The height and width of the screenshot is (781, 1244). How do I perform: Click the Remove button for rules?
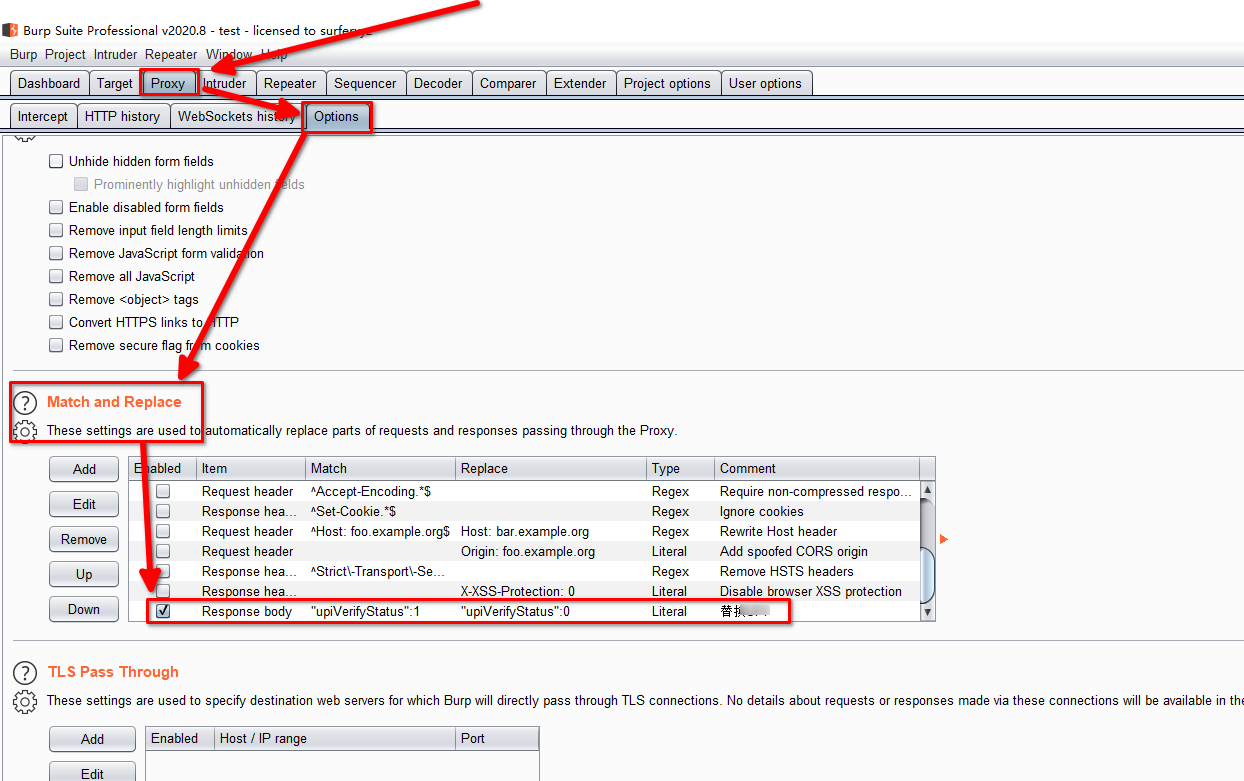coord(84,539)
